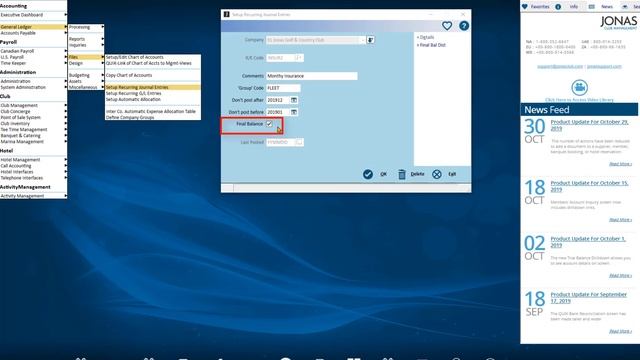This screenshot has width=640, height=360.
Task: Open the calendar picker for Don't post after
Action: point(293,100)
